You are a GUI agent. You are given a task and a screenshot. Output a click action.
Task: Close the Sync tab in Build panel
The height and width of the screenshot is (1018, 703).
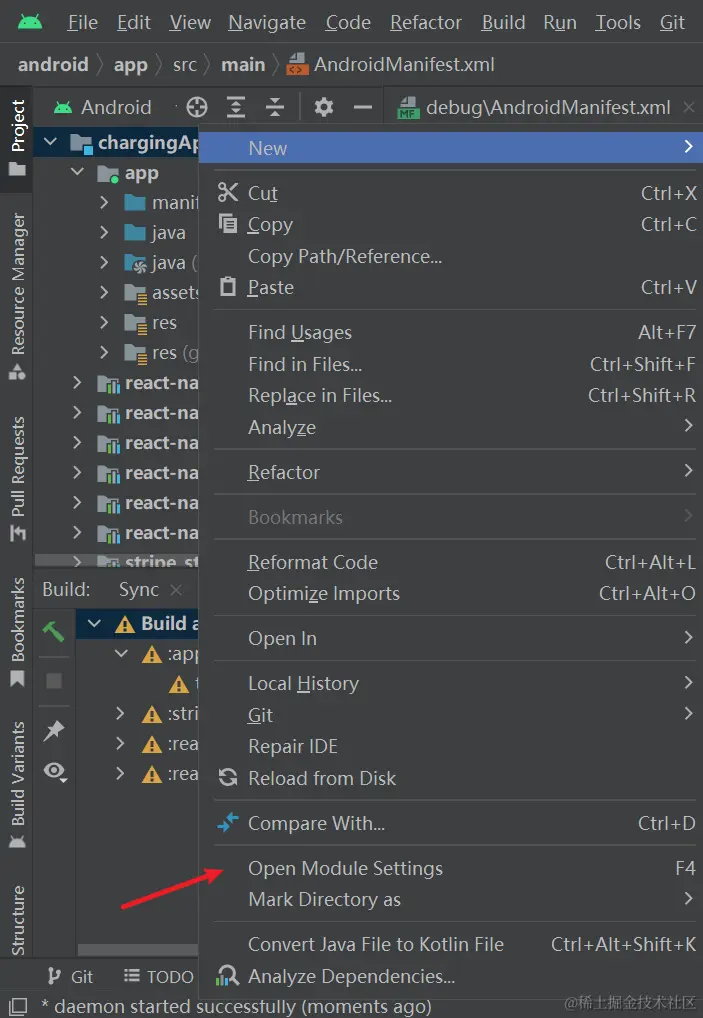pyautogui.click(x=176, y=590)
